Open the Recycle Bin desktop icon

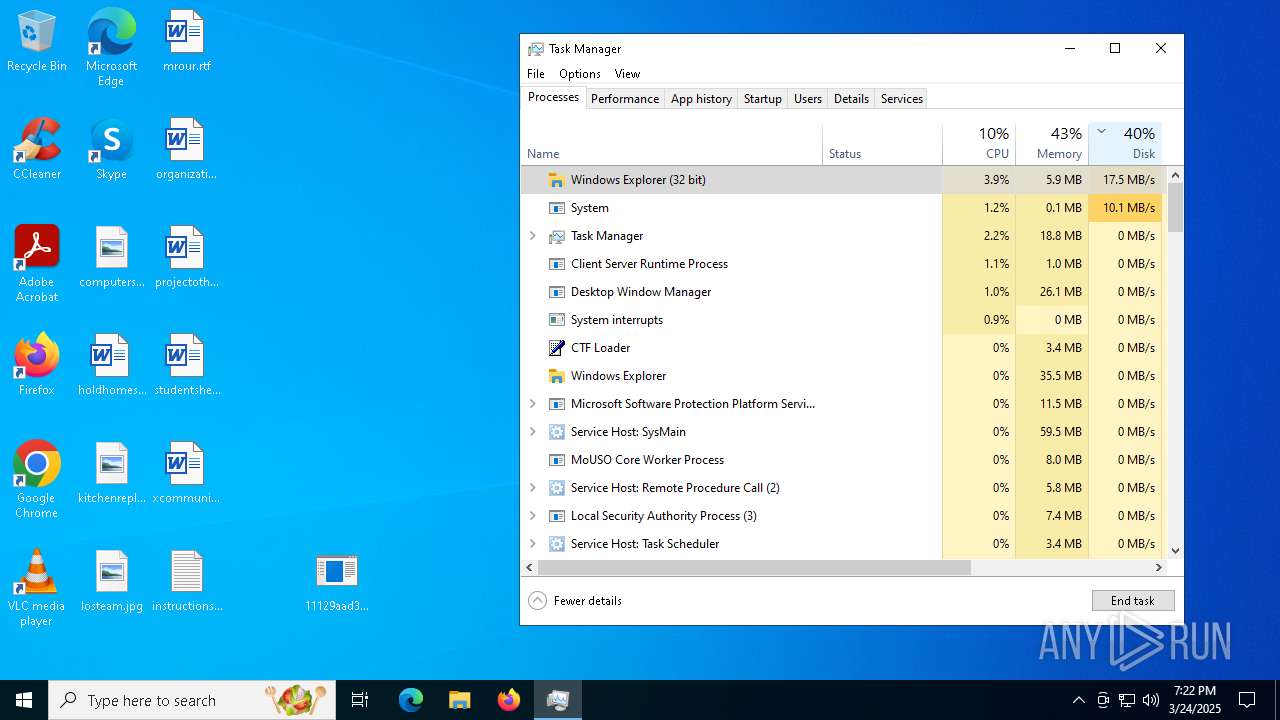tap(37, 42)
